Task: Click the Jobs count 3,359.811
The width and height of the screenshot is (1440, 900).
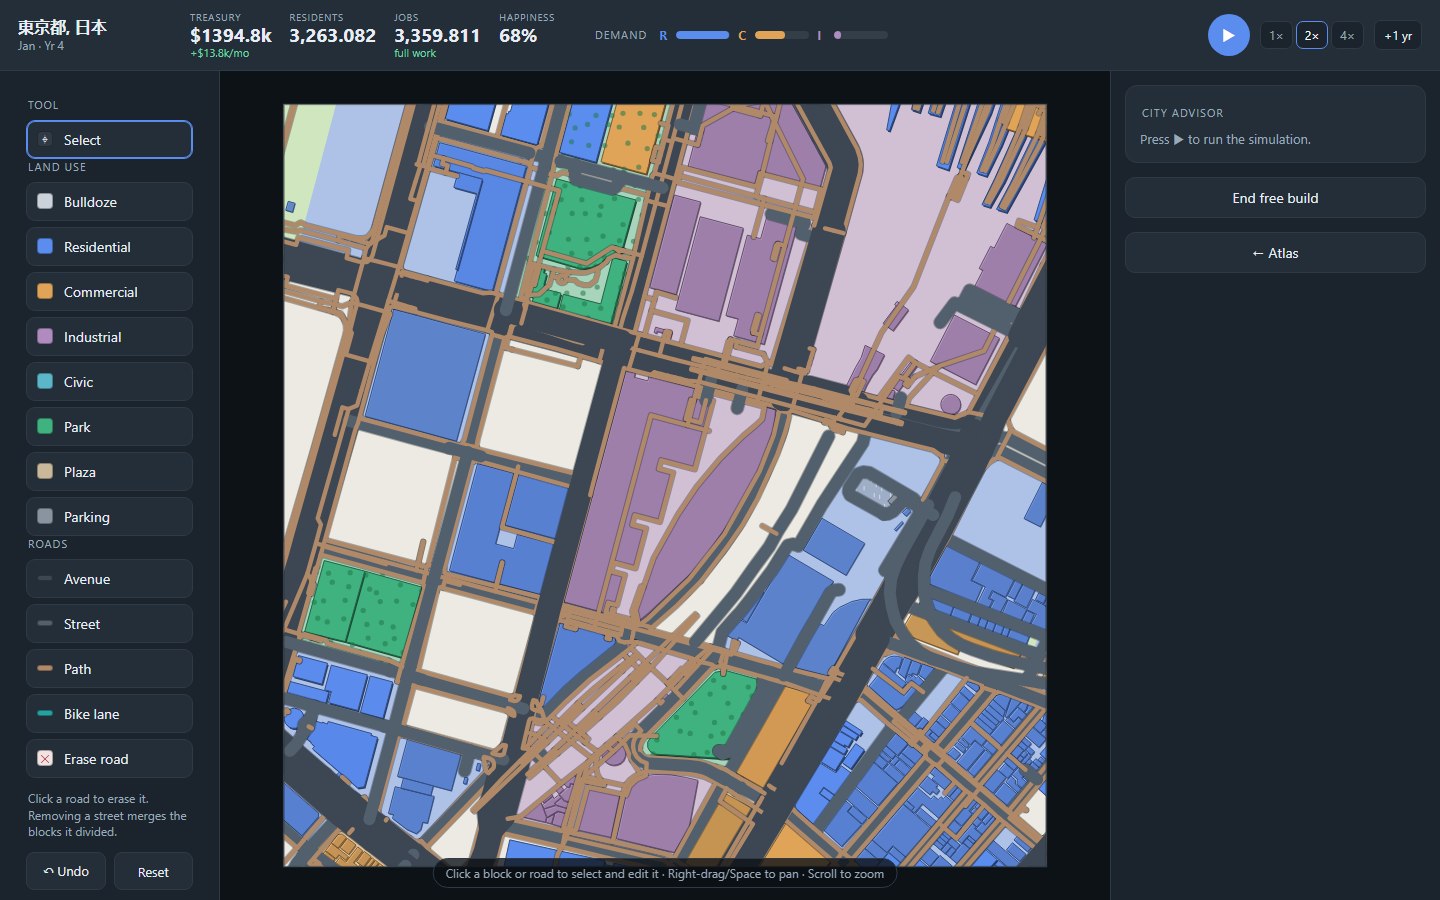Action: click(437, 35)
